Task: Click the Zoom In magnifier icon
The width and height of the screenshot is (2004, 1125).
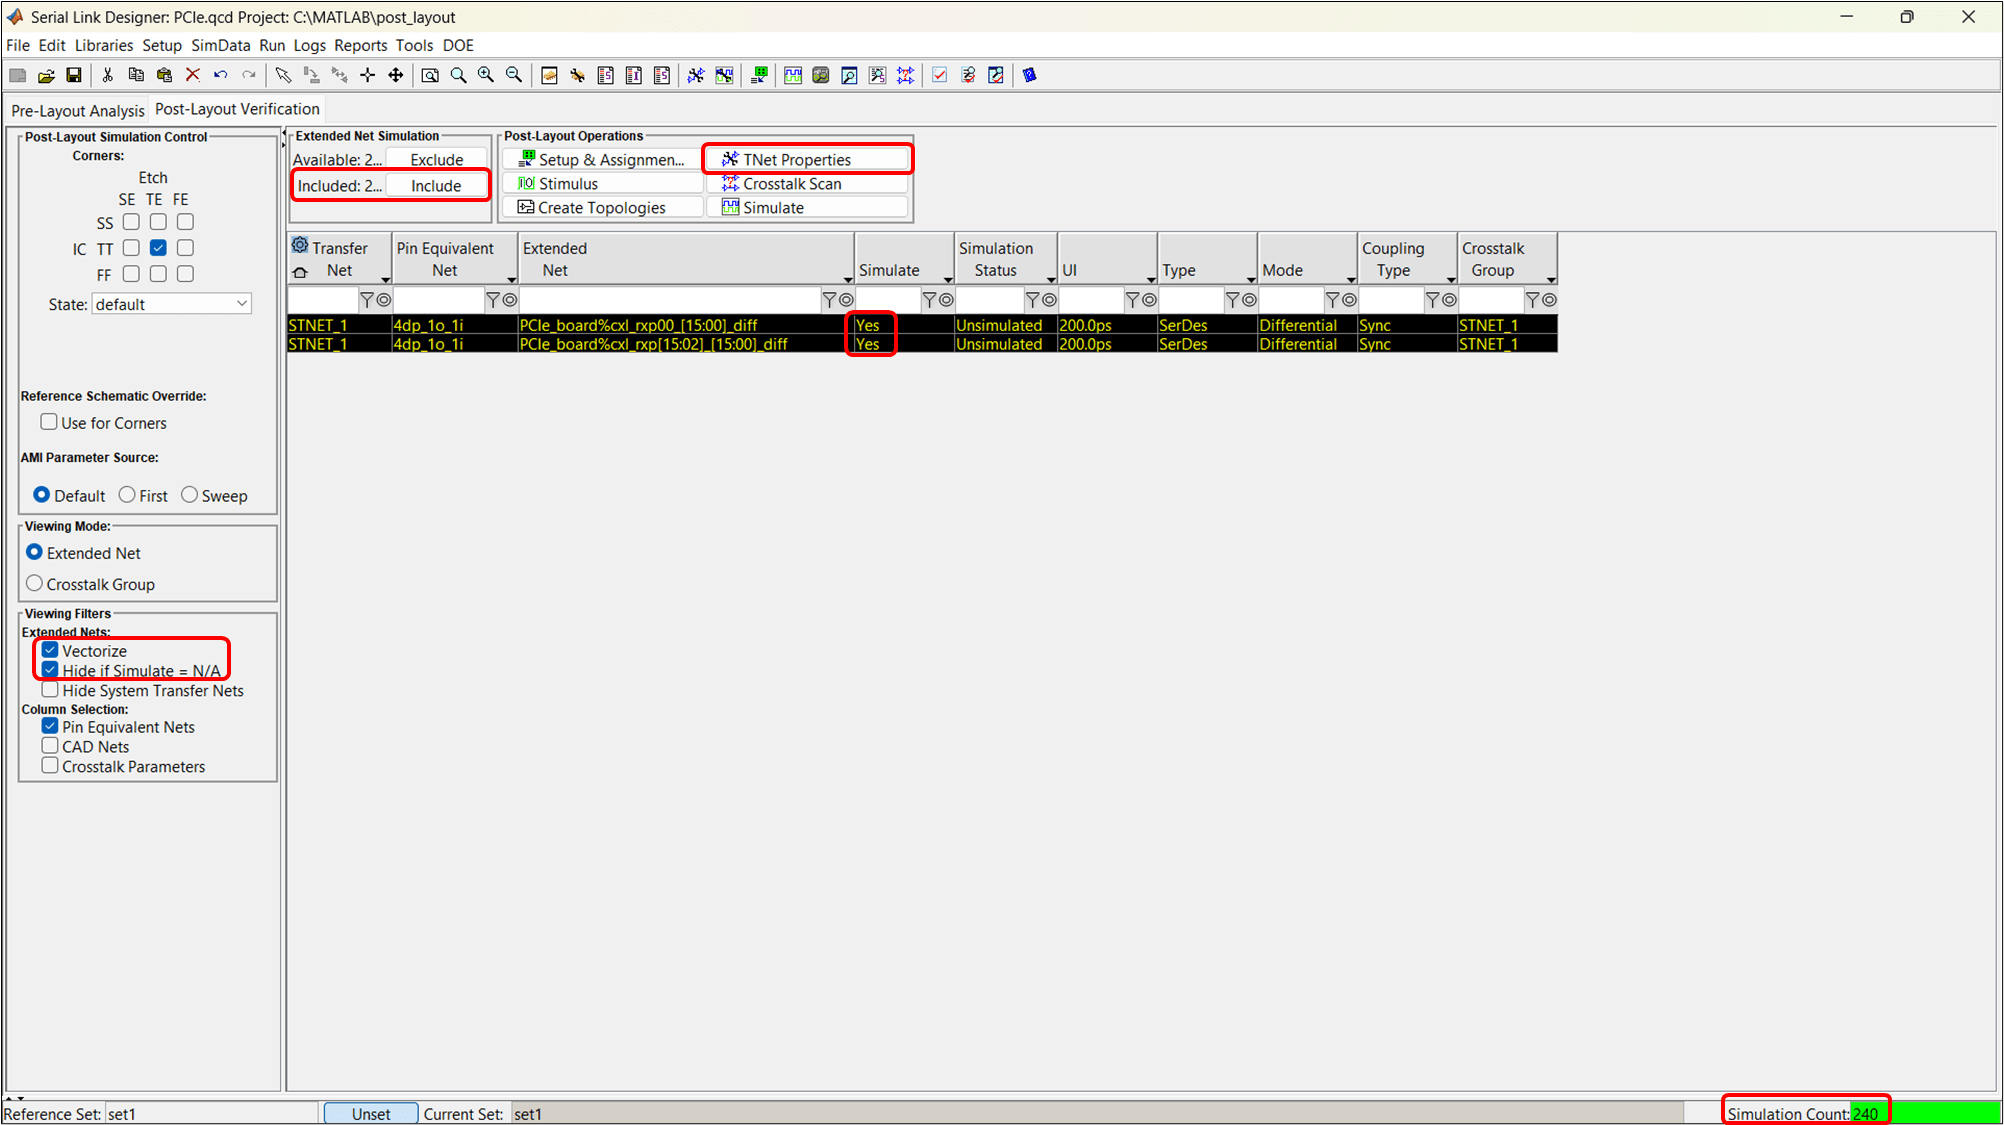Action: (x=486, y=75)
